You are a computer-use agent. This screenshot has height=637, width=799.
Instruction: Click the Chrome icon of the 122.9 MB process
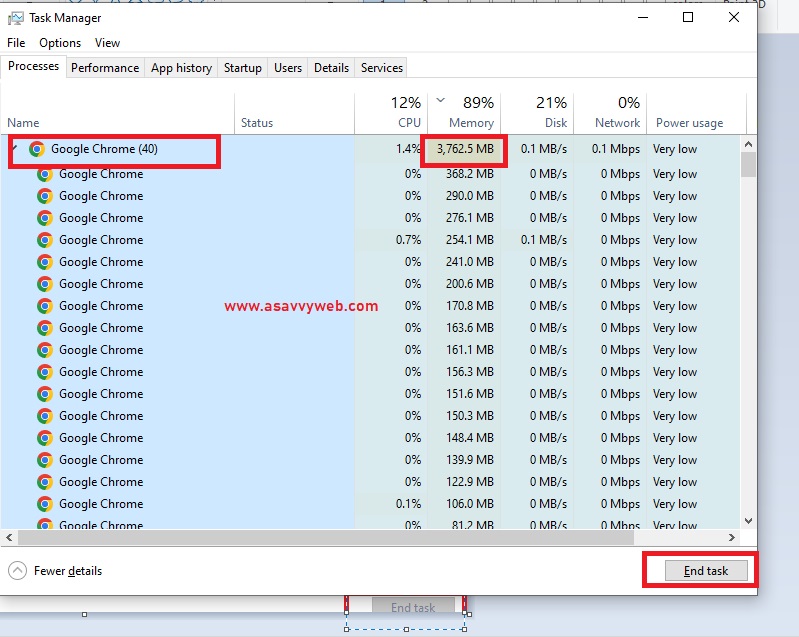(x=45, y=482)
